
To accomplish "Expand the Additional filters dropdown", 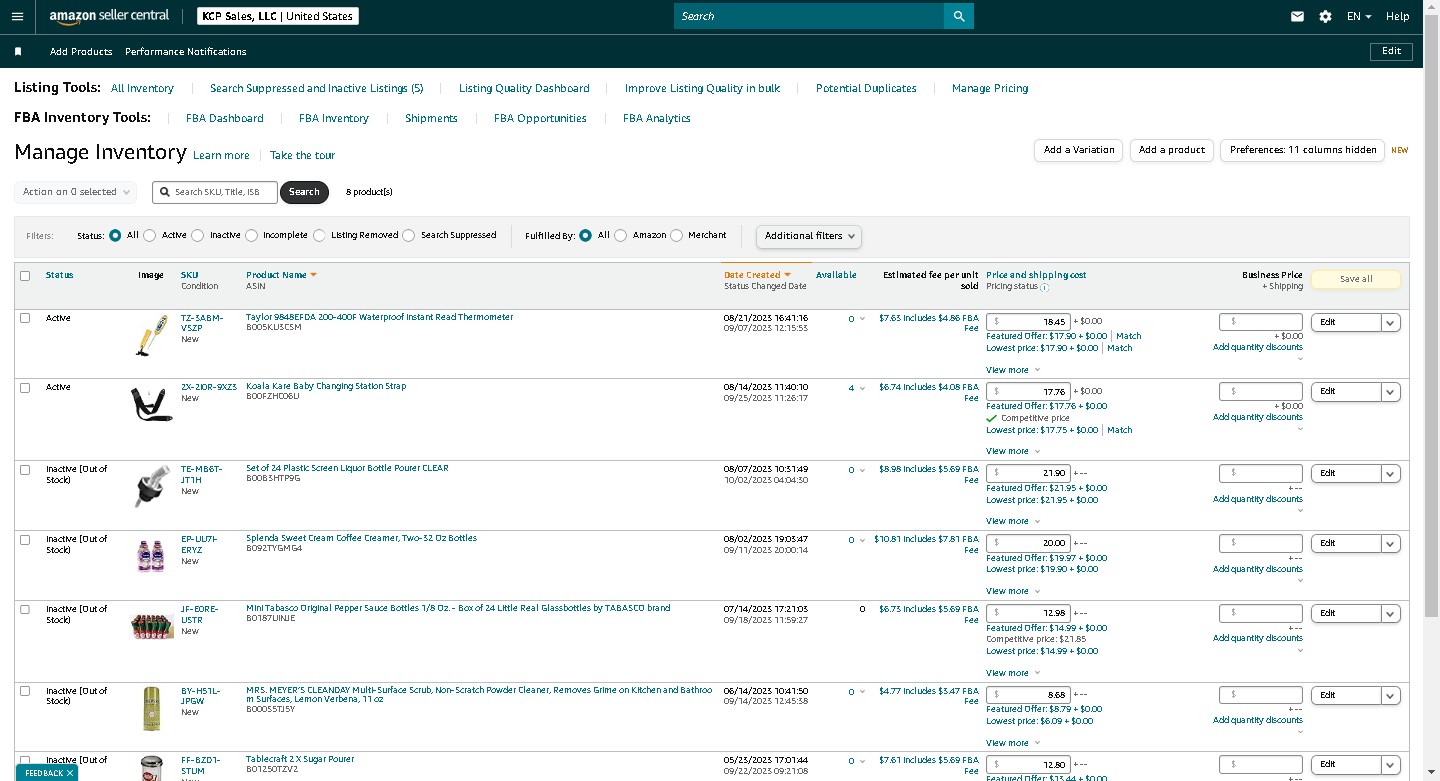I will click(809, 236).
